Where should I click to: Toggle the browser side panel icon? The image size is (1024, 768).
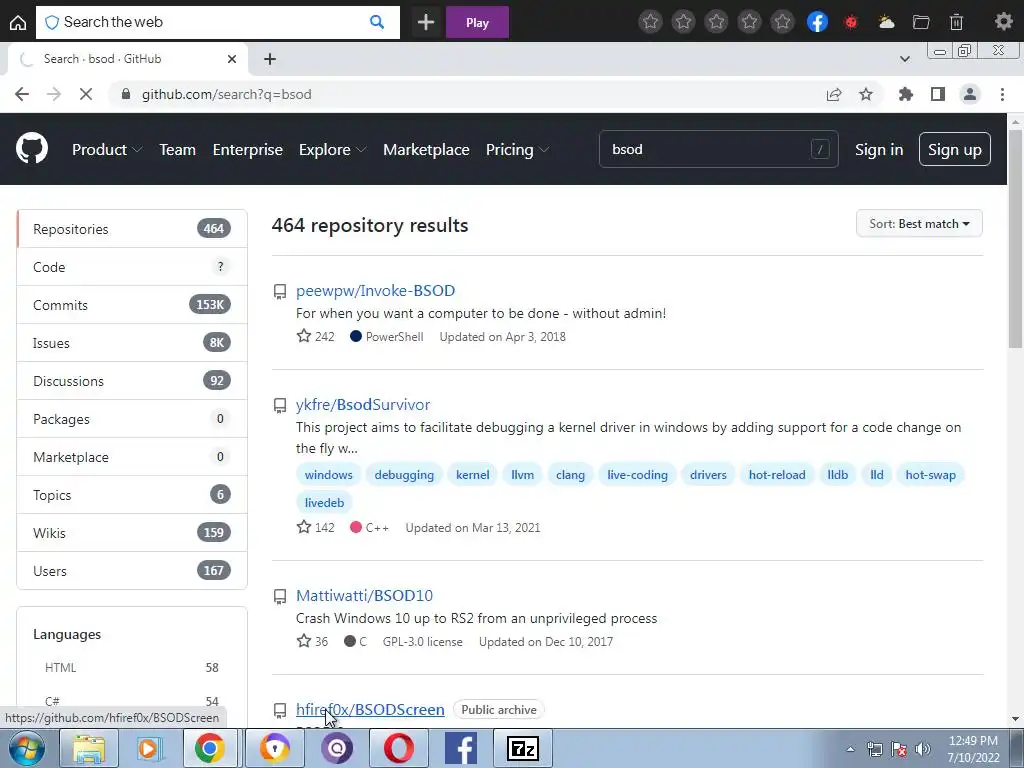point(938,94)
